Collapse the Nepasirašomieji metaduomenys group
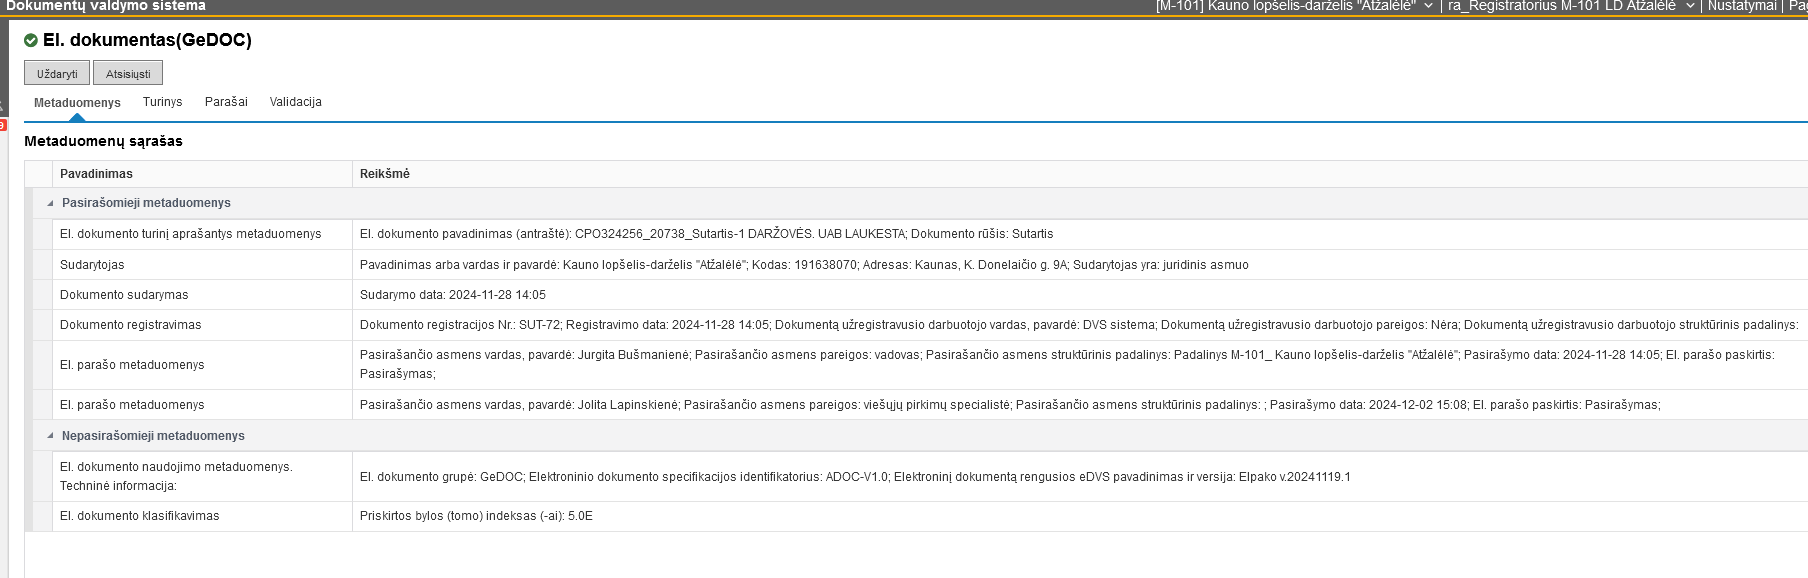 coord(50,436)
